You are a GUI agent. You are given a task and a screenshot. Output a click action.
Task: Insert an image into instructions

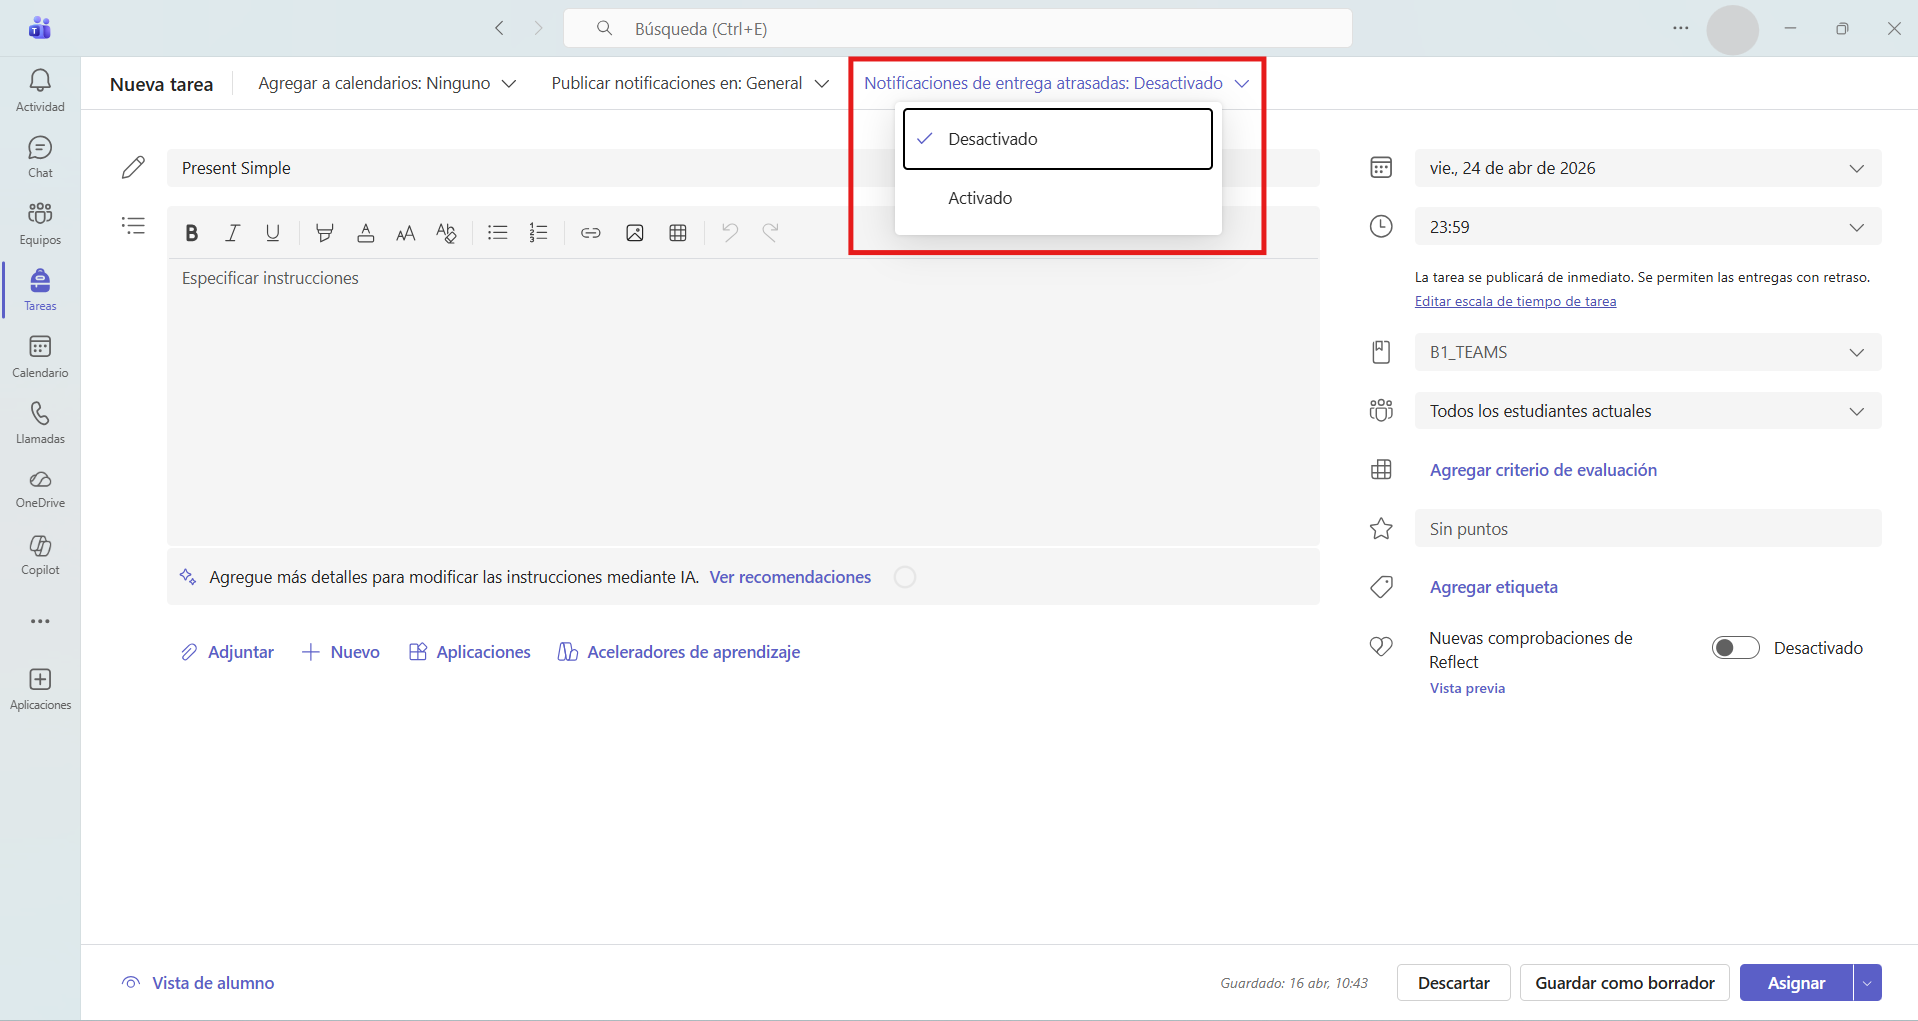tap(634, 233)
